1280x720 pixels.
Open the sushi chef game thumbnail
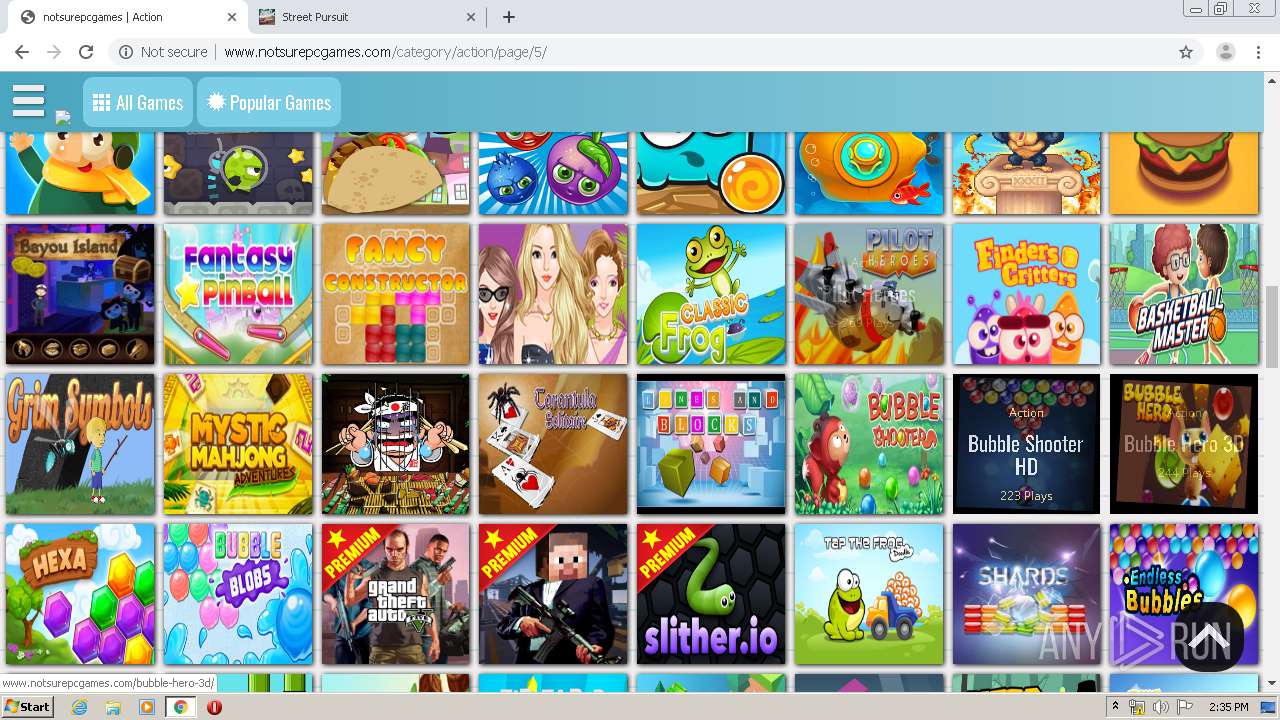[396, 444]
